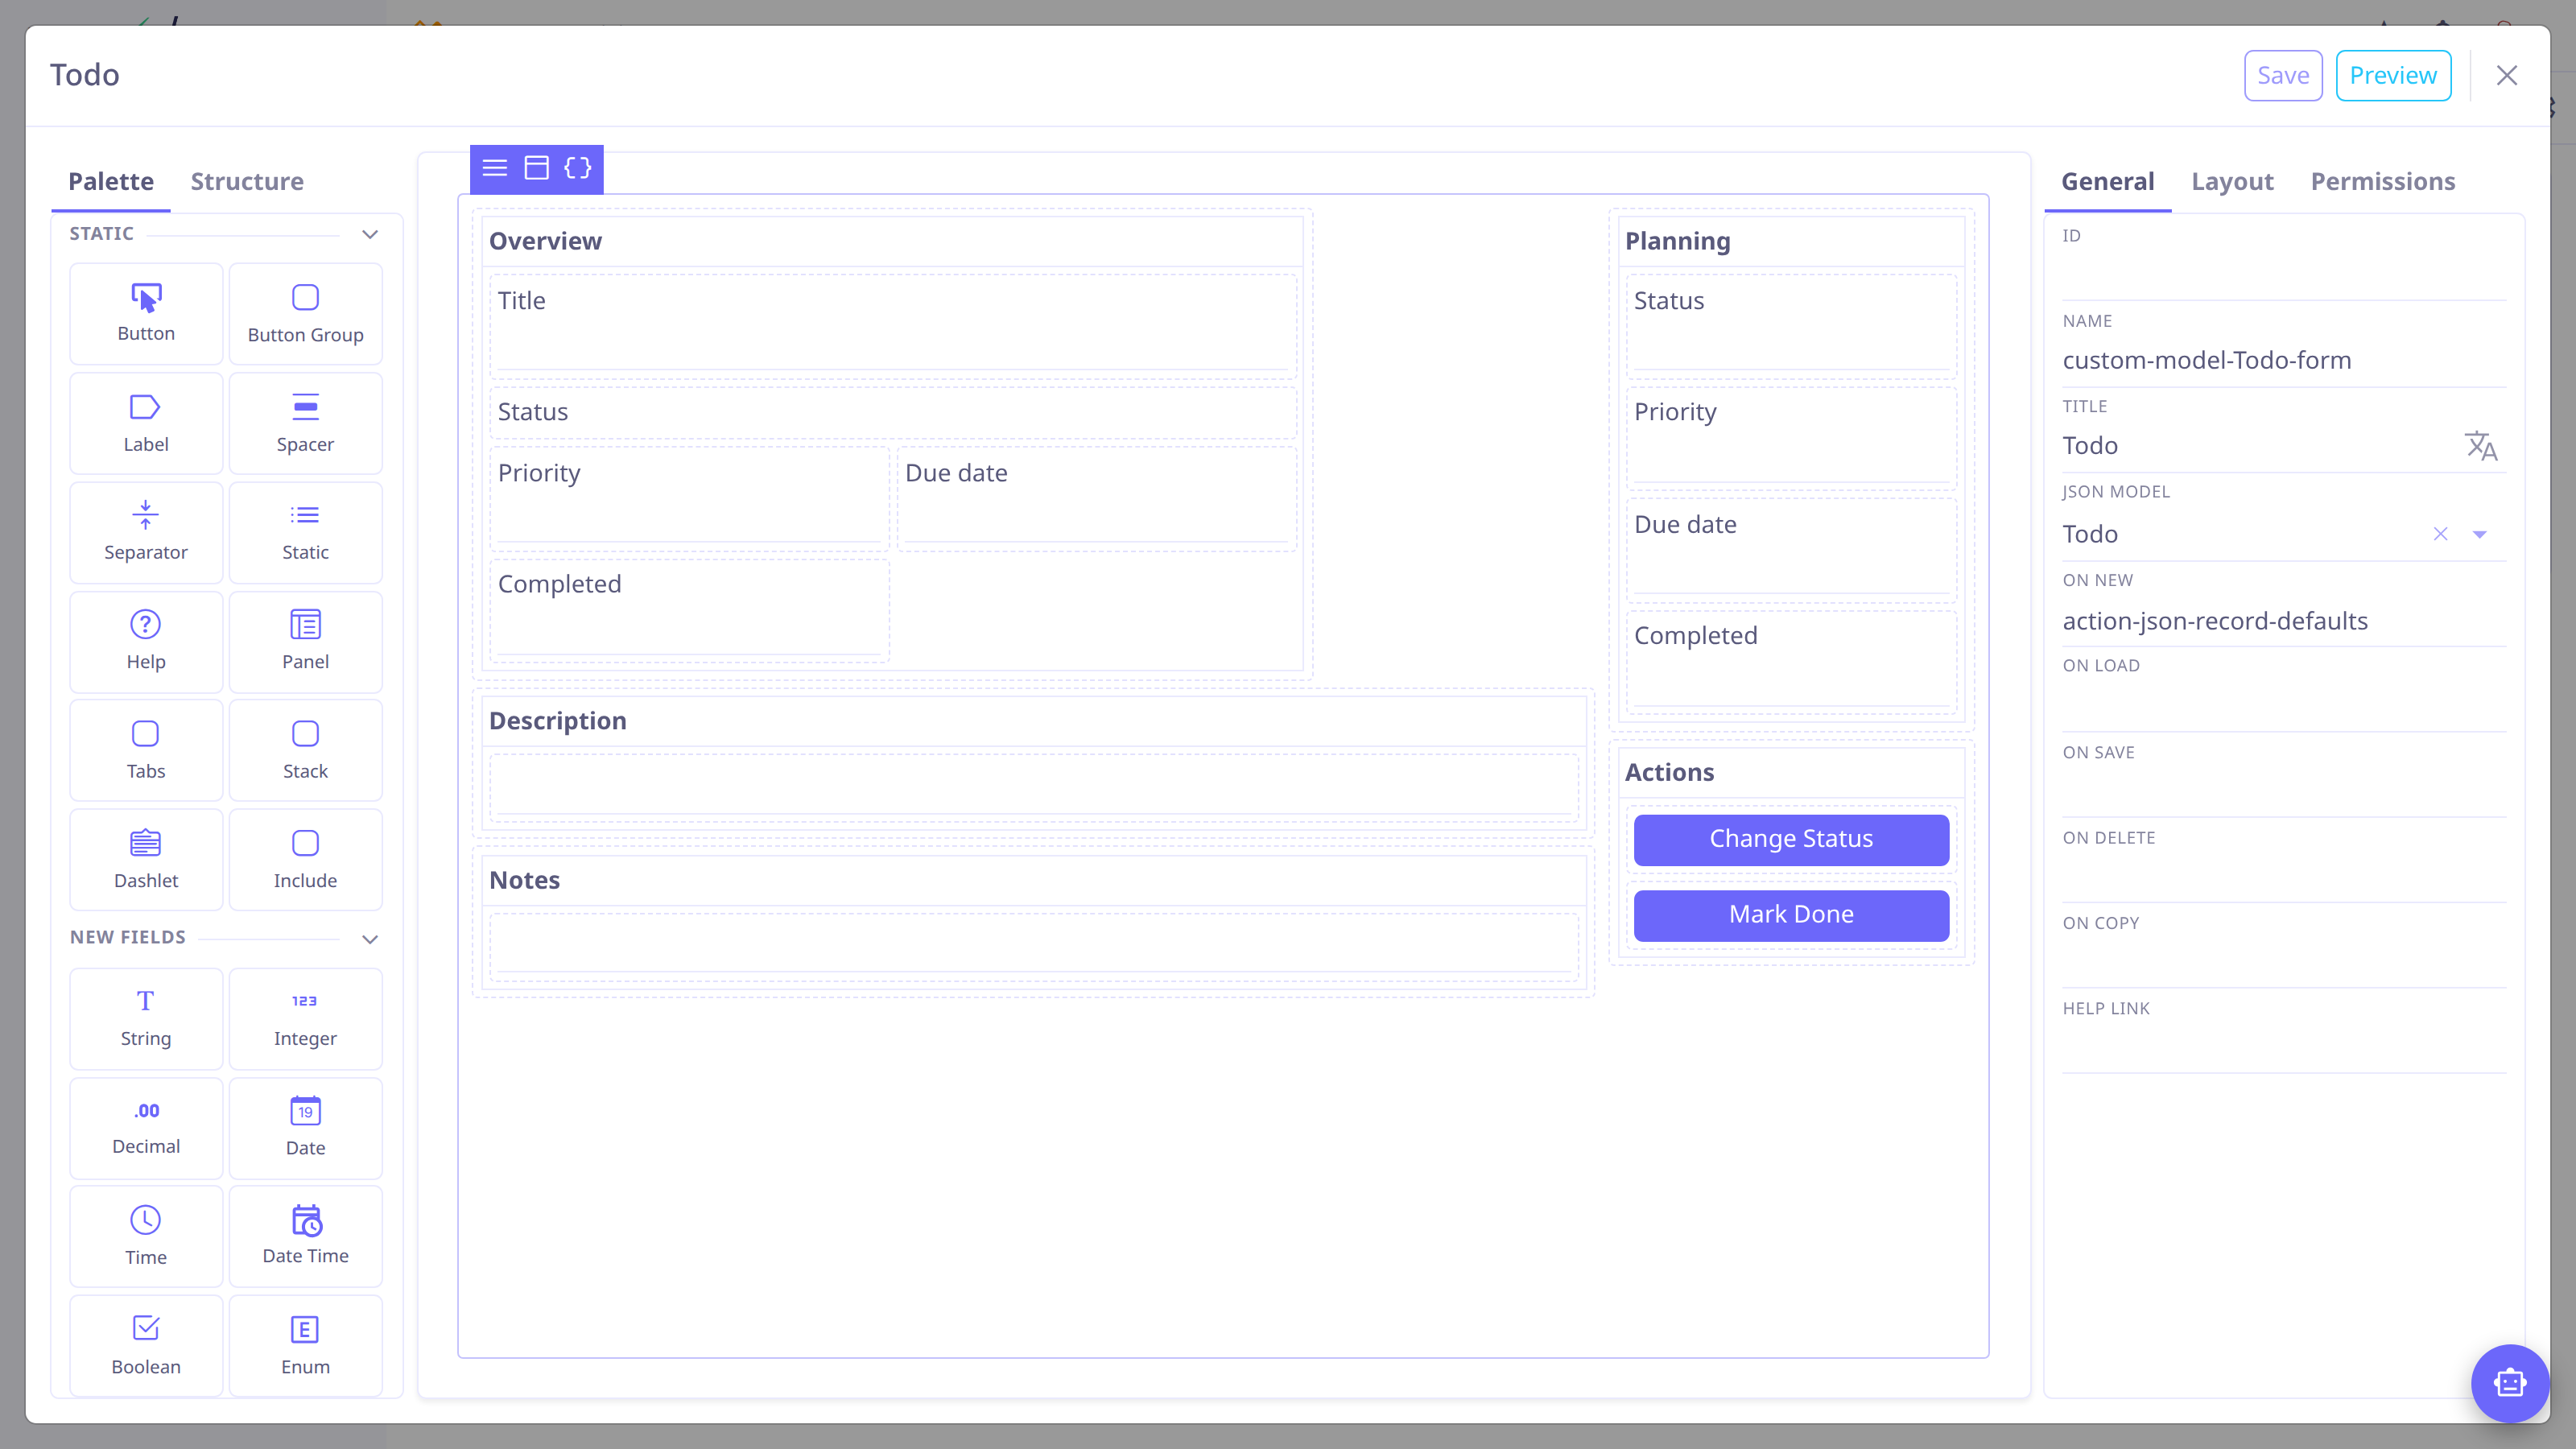Screen dimensions: 2576x1449
Task: Open the chatbot assistant button
Action: coord(2510,1383)
